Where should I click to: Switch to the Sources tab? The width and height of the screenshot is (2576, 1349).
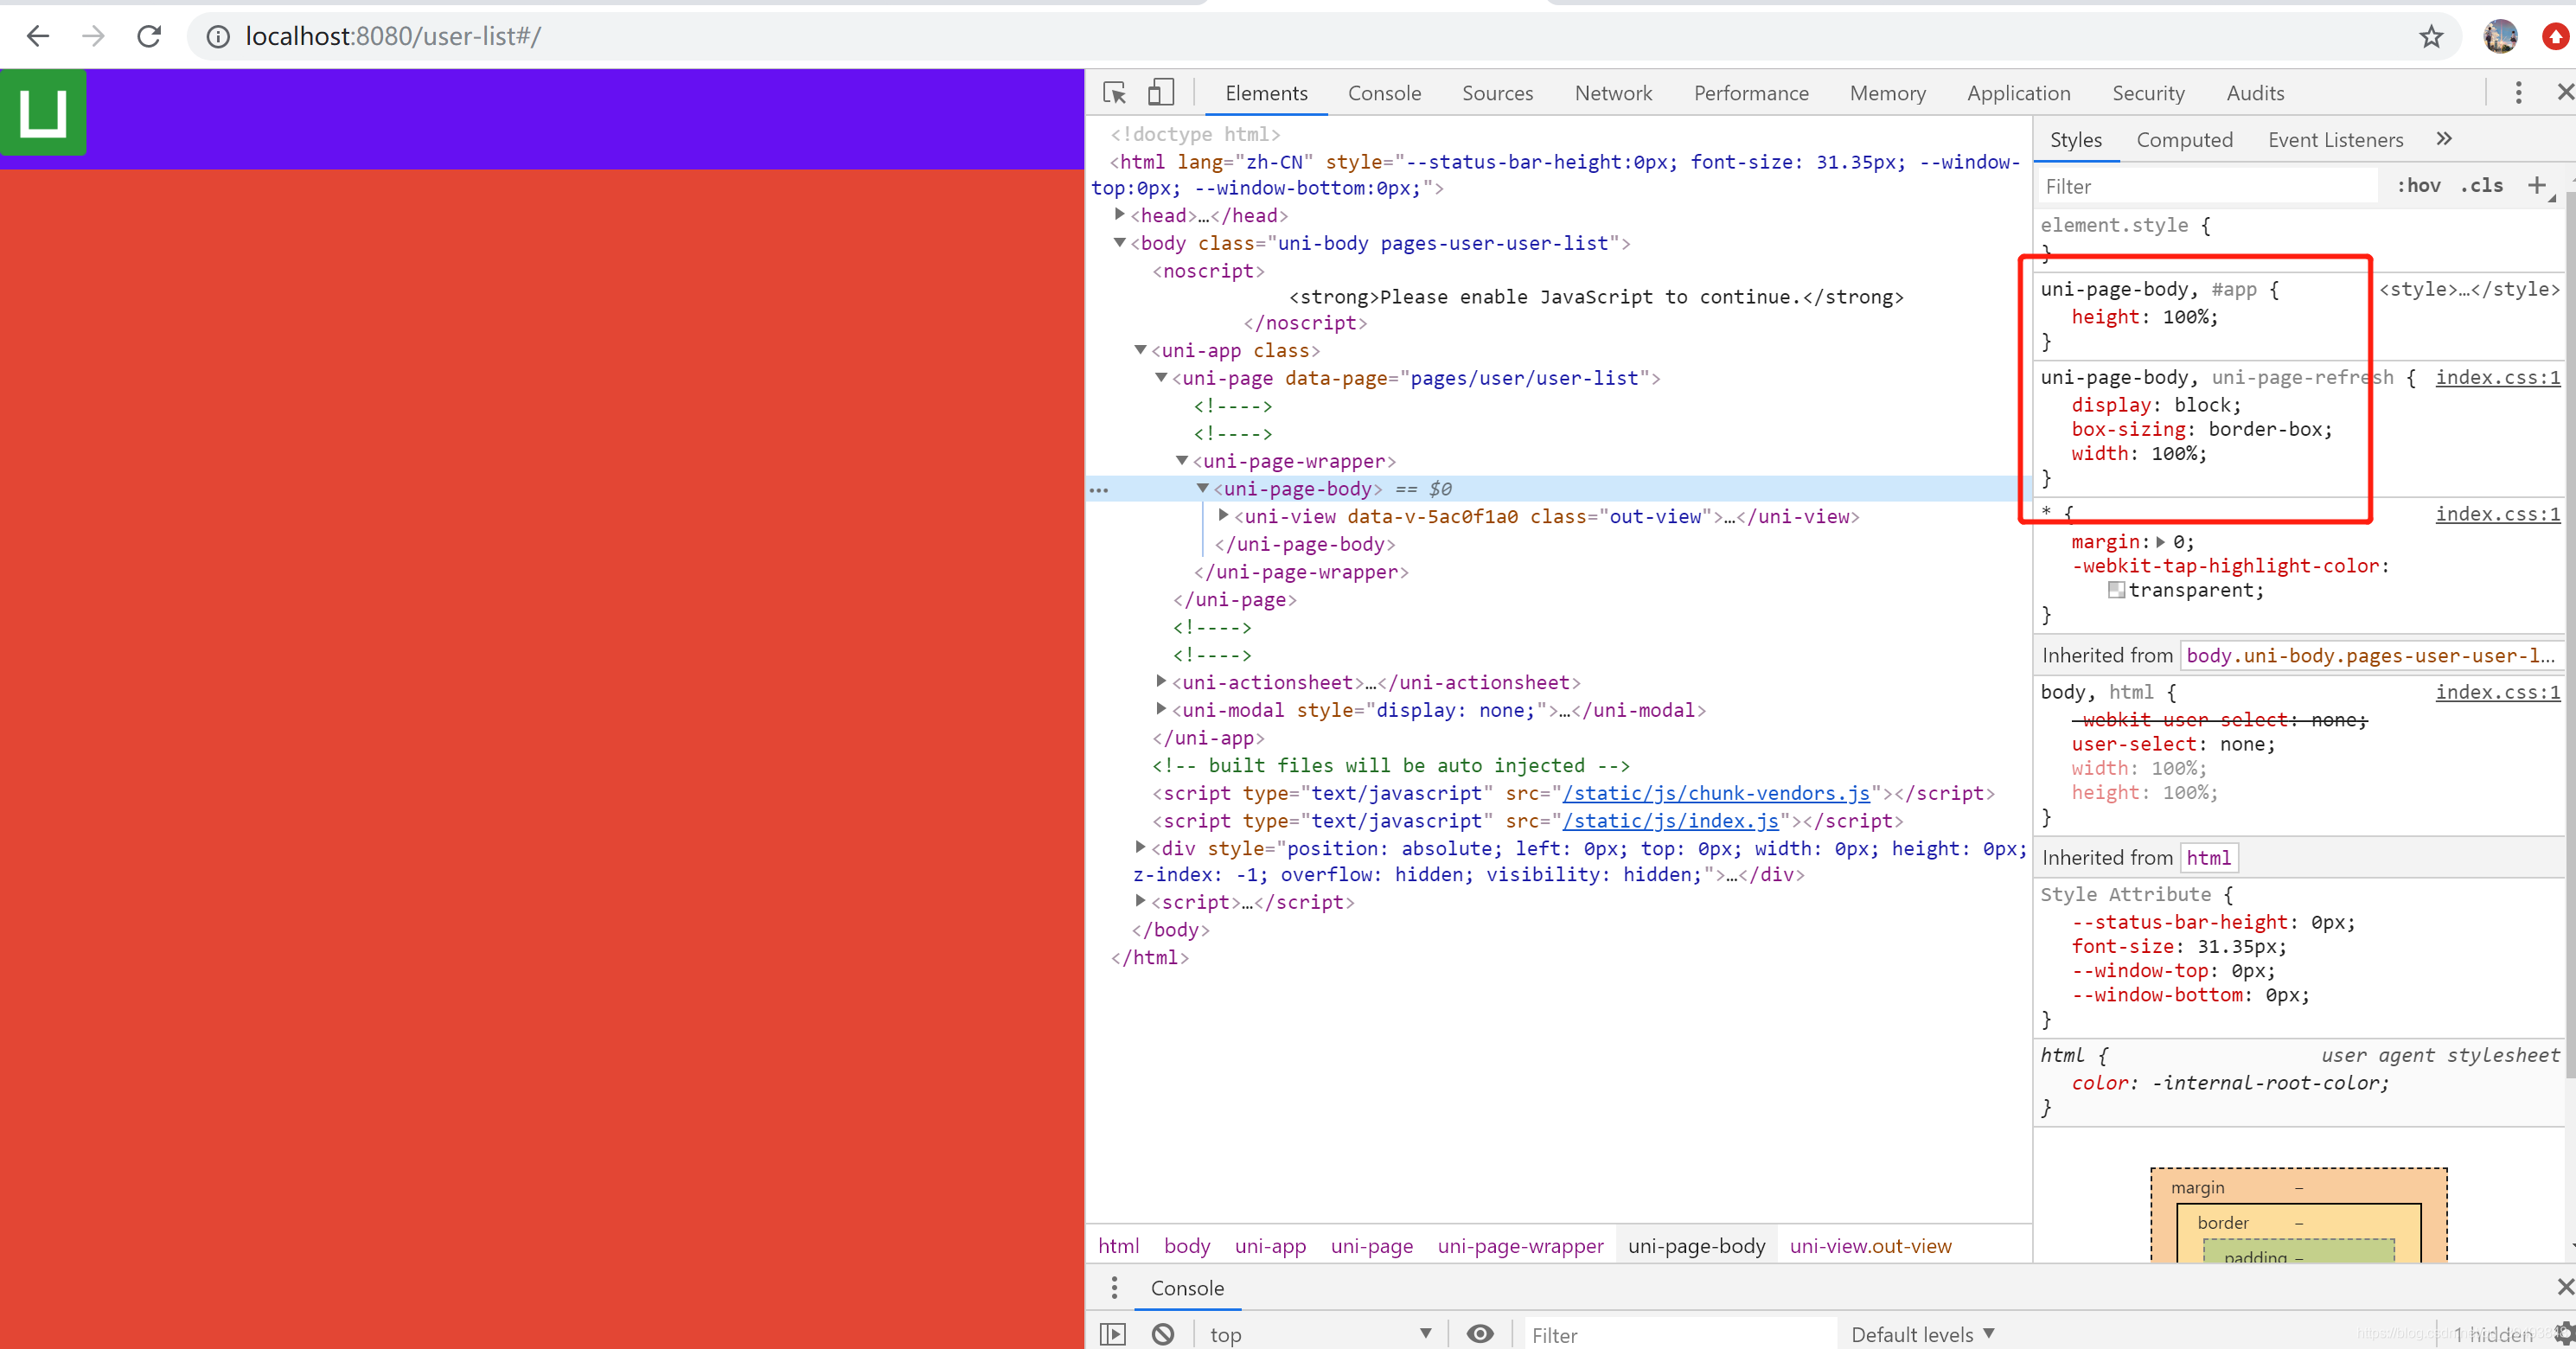[1497, 93]
